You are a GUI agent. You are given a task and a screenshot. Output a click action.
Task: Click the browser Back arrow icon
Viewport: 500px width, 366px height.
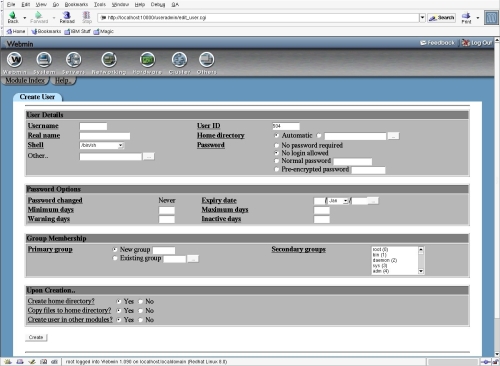click(x=13, y=15)
